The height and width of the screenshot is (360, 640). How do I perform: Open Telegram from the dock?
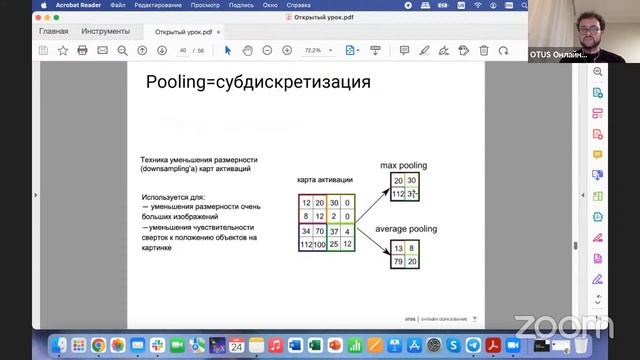click(x=473, y=346)
